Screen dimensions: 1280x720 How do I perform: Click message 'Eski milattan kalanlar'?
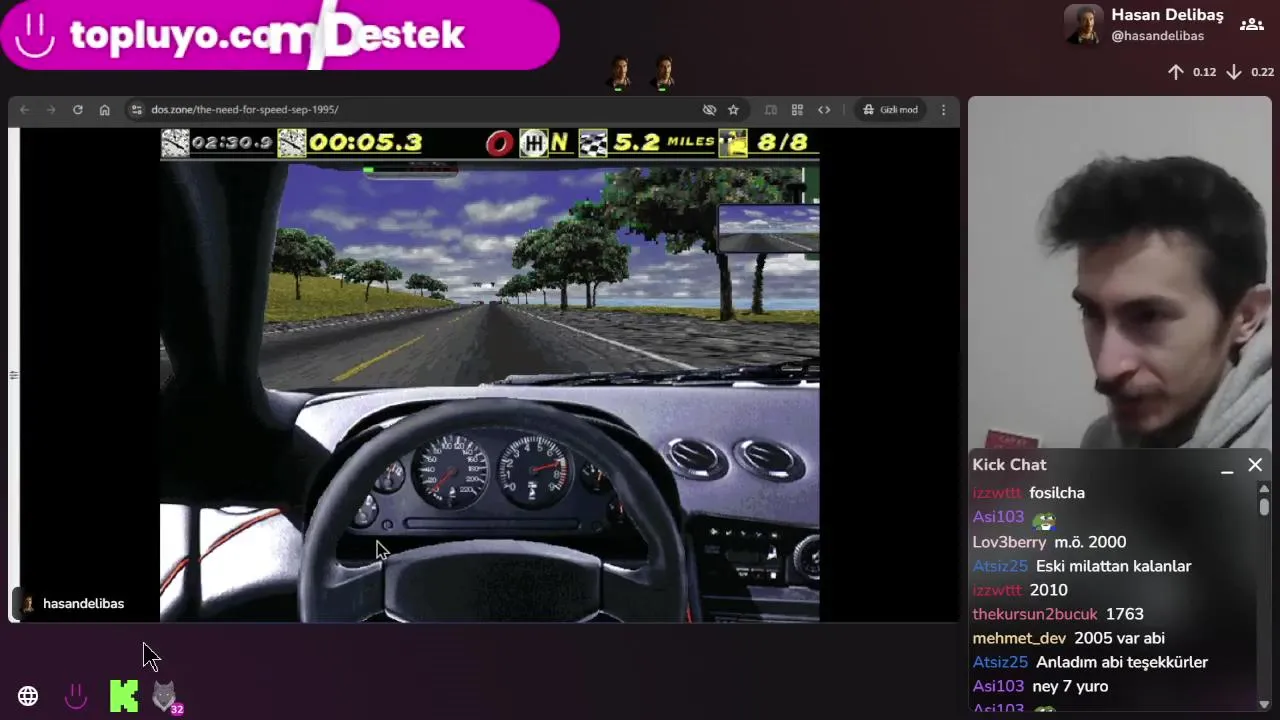[x=1114, y=566]
